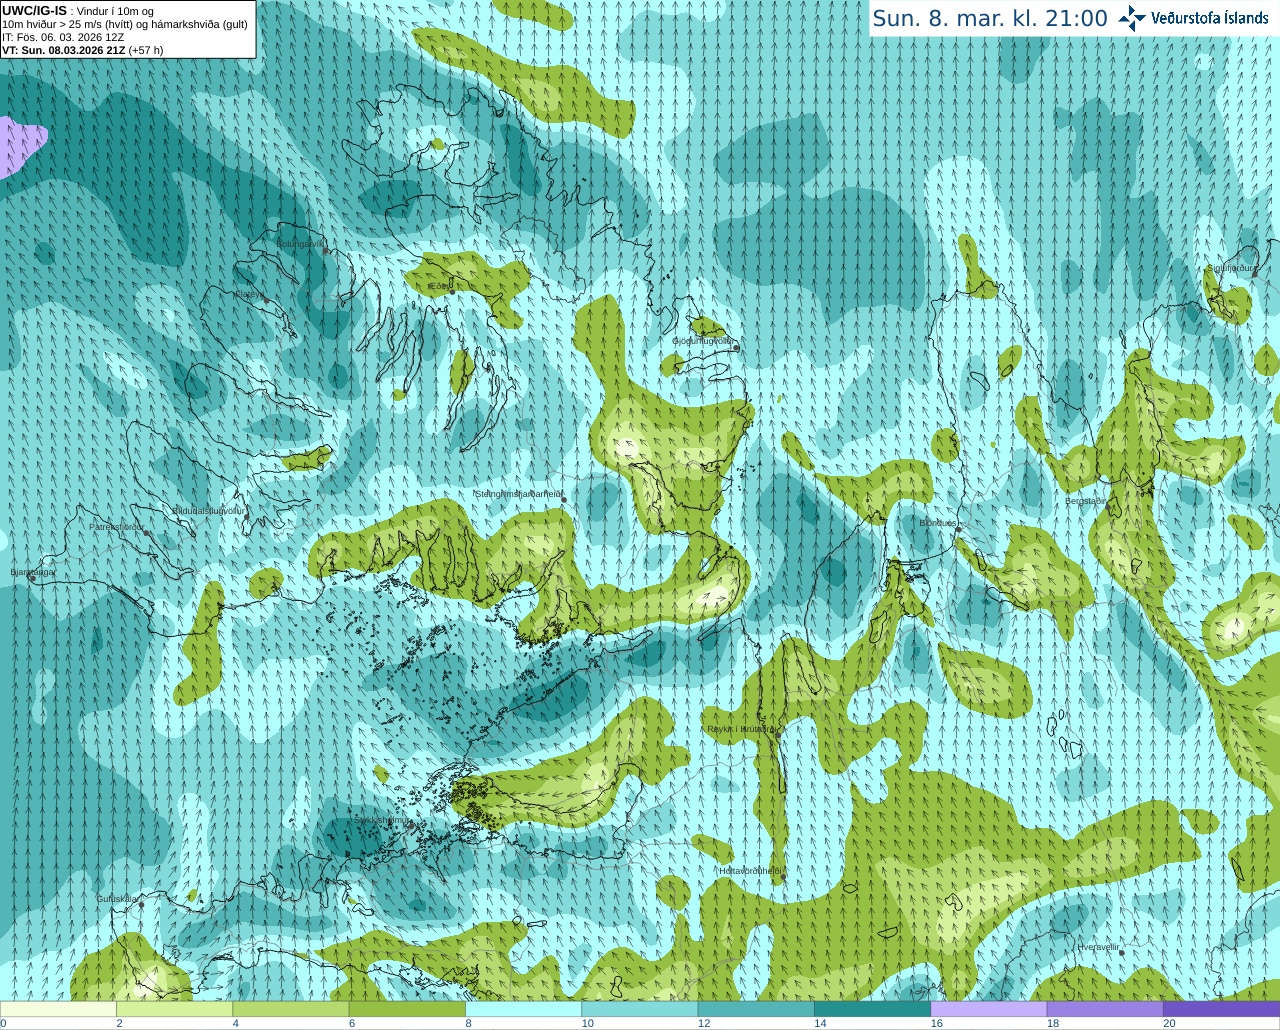The image size is (1280, 1030).
Task: Click the Patreksfjörður station dot
Action: (147, 533)
